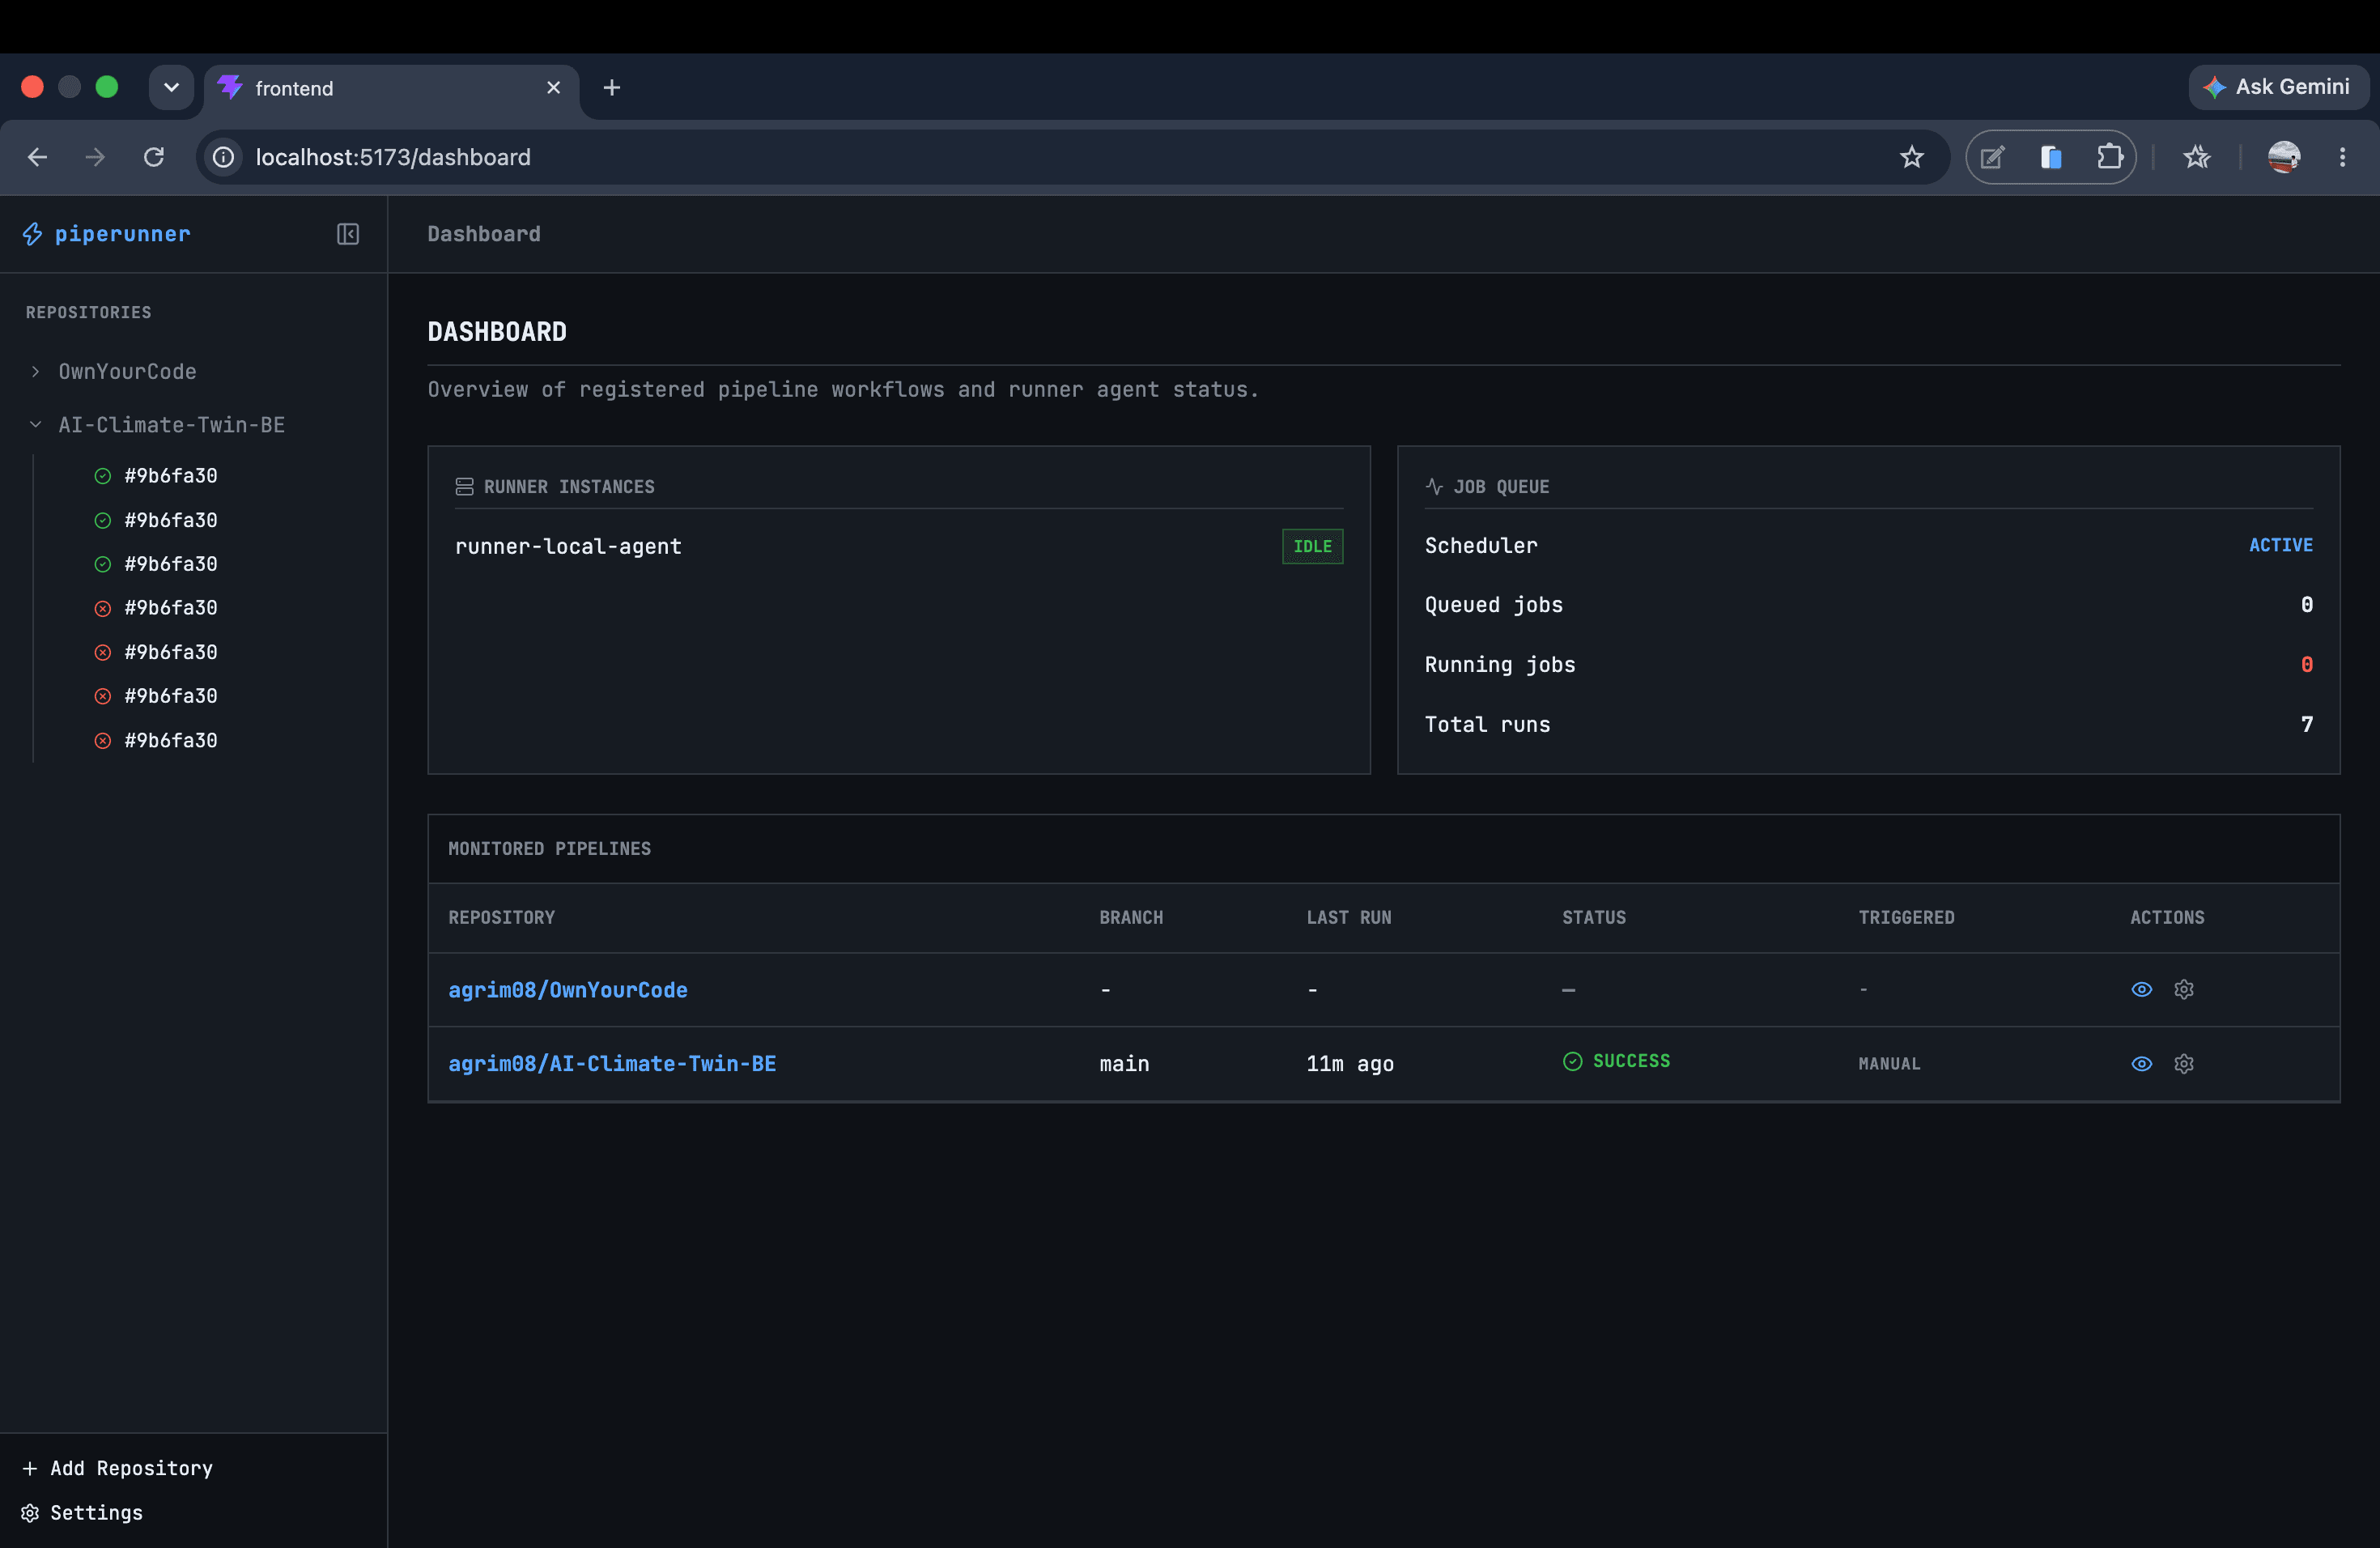Viewport: 2380px width, 1548px height.
Task: Click the runner-local-agent entry
Action: pyautogui.click(x=568, y=546)
